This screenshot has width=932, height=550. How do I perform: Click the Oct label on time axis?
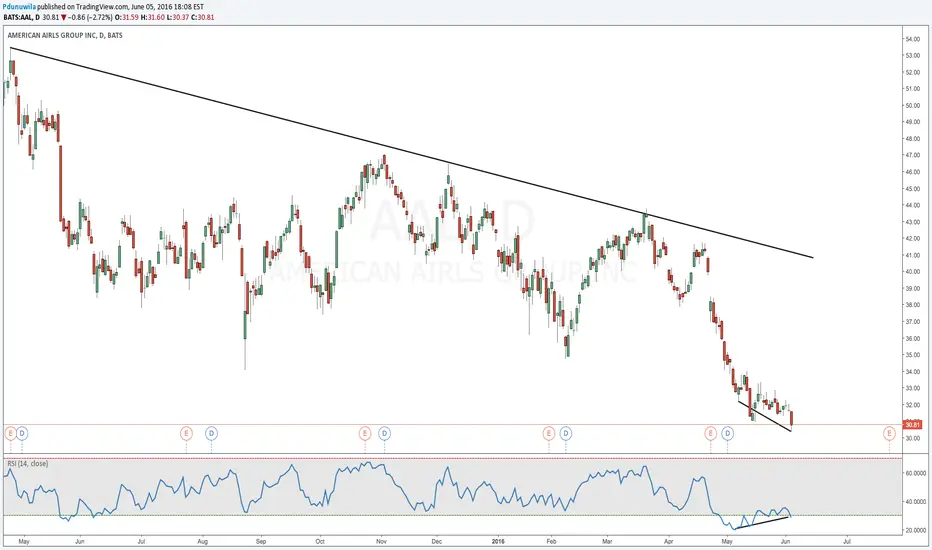click(320, 542)
